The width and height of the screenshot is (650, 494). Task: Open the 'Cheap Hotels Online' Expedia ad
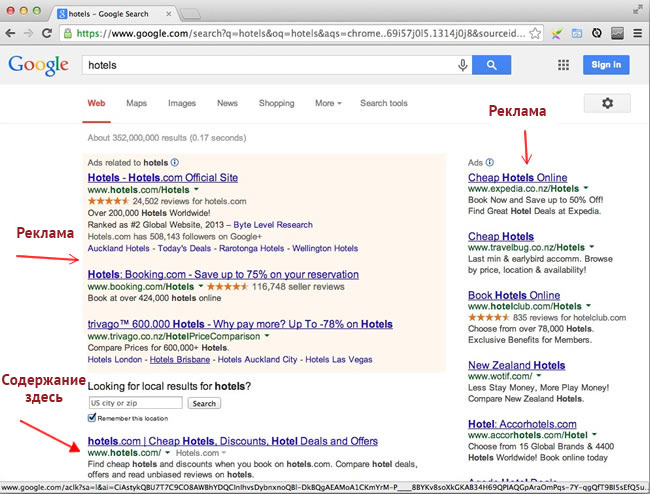[517, 177]
